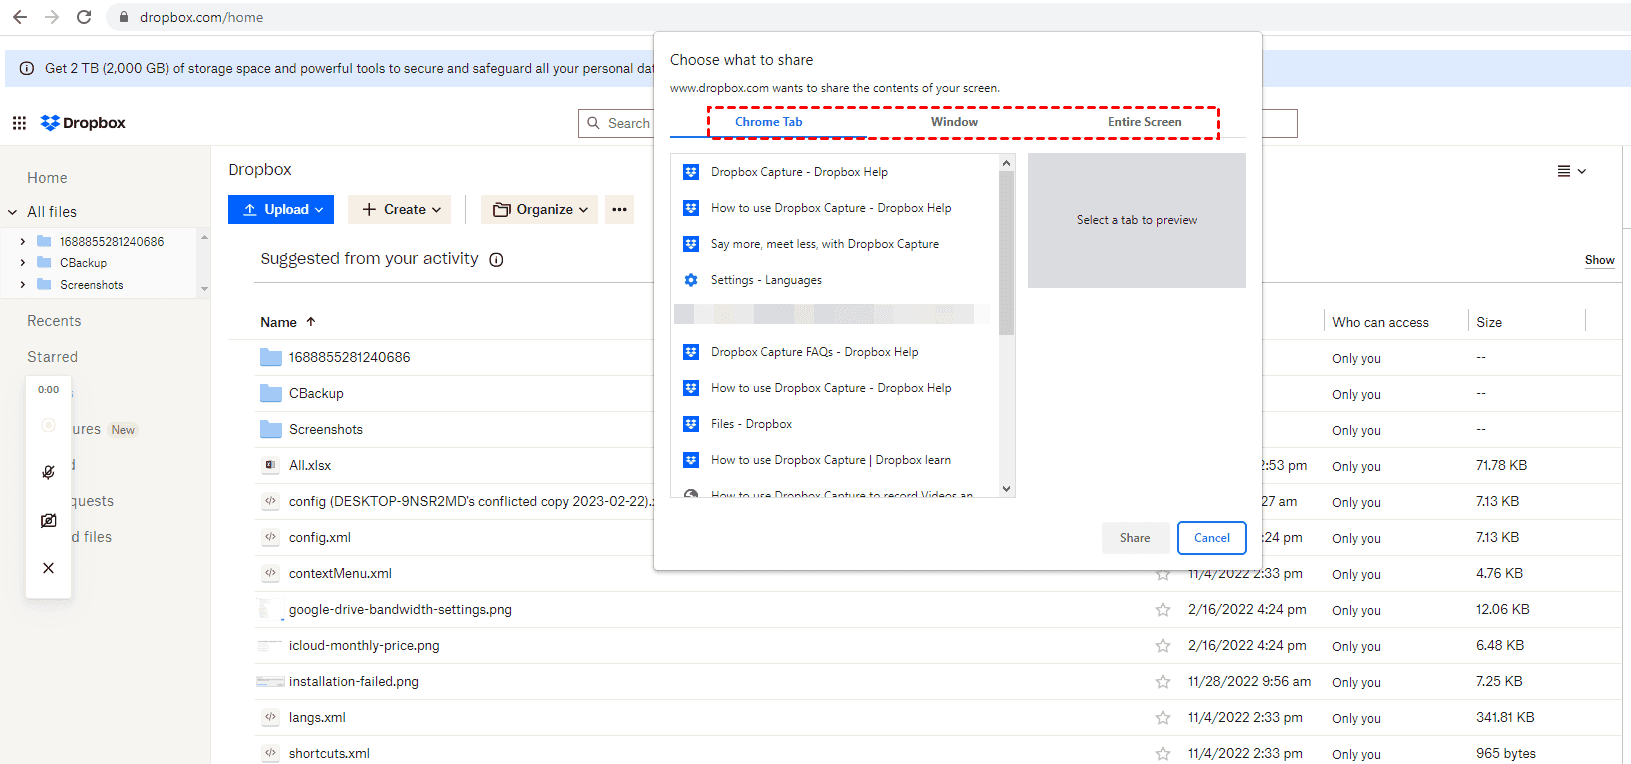Open the Upload dropdown
Image resolution: width=1631 pixels, height=764 pixels.
(281, 209)
